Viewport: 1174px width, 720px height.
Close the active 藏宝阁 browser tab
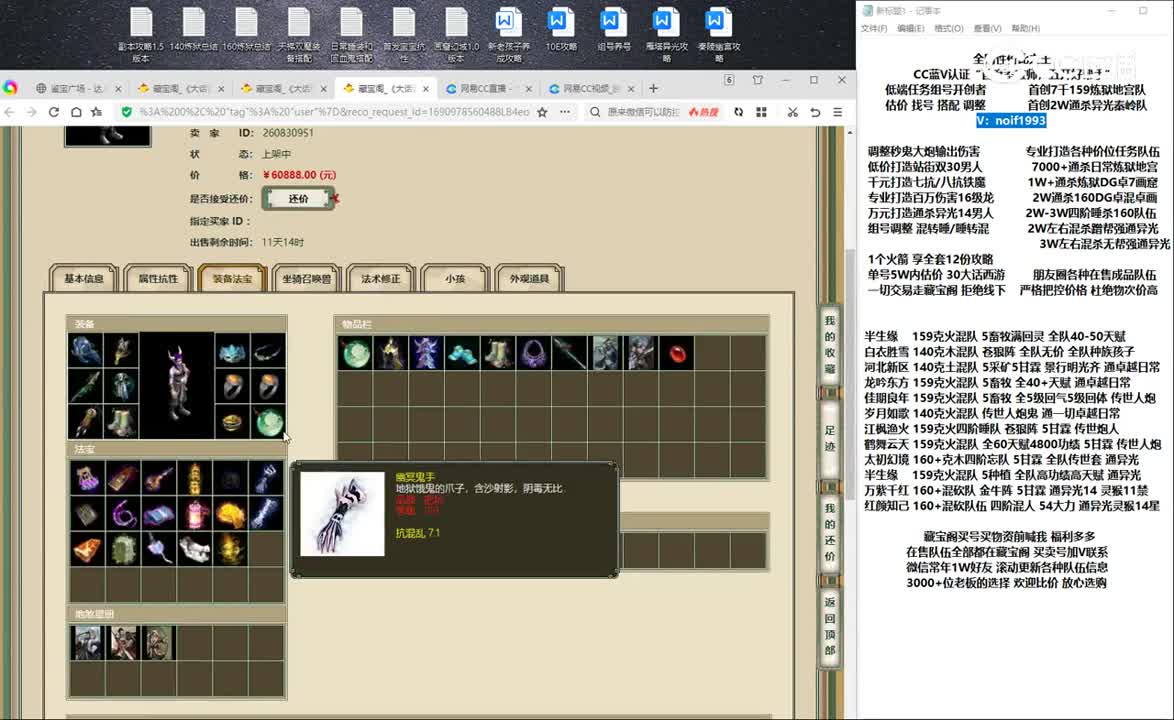click(426, 88)
